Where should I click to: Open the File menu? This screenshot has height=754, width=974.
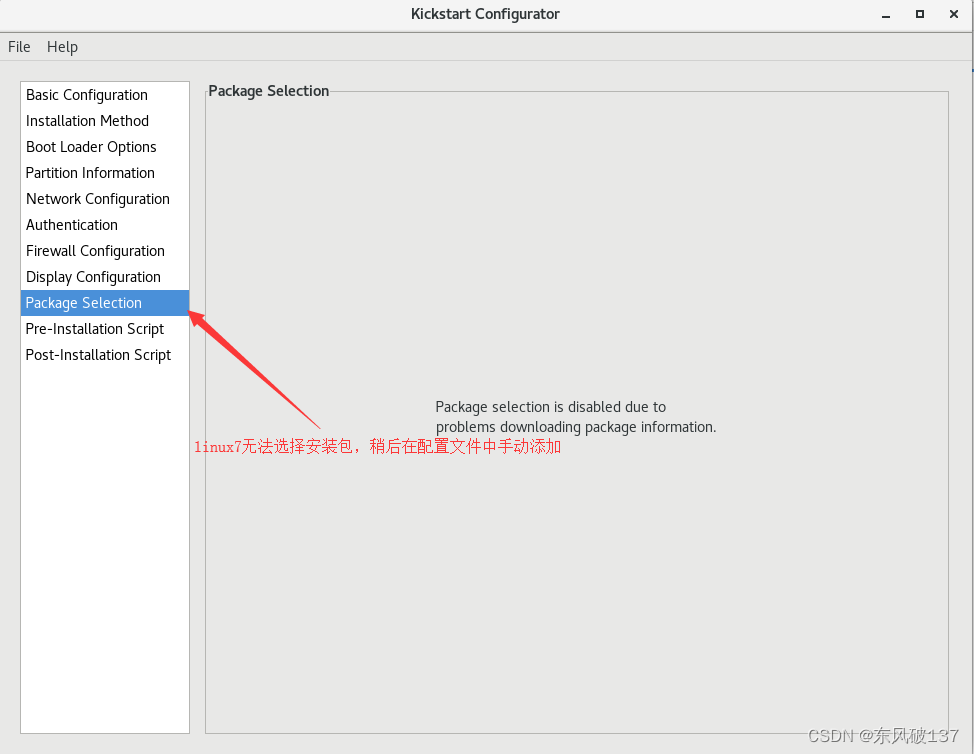pyautogui.click(x=19, y=46)
